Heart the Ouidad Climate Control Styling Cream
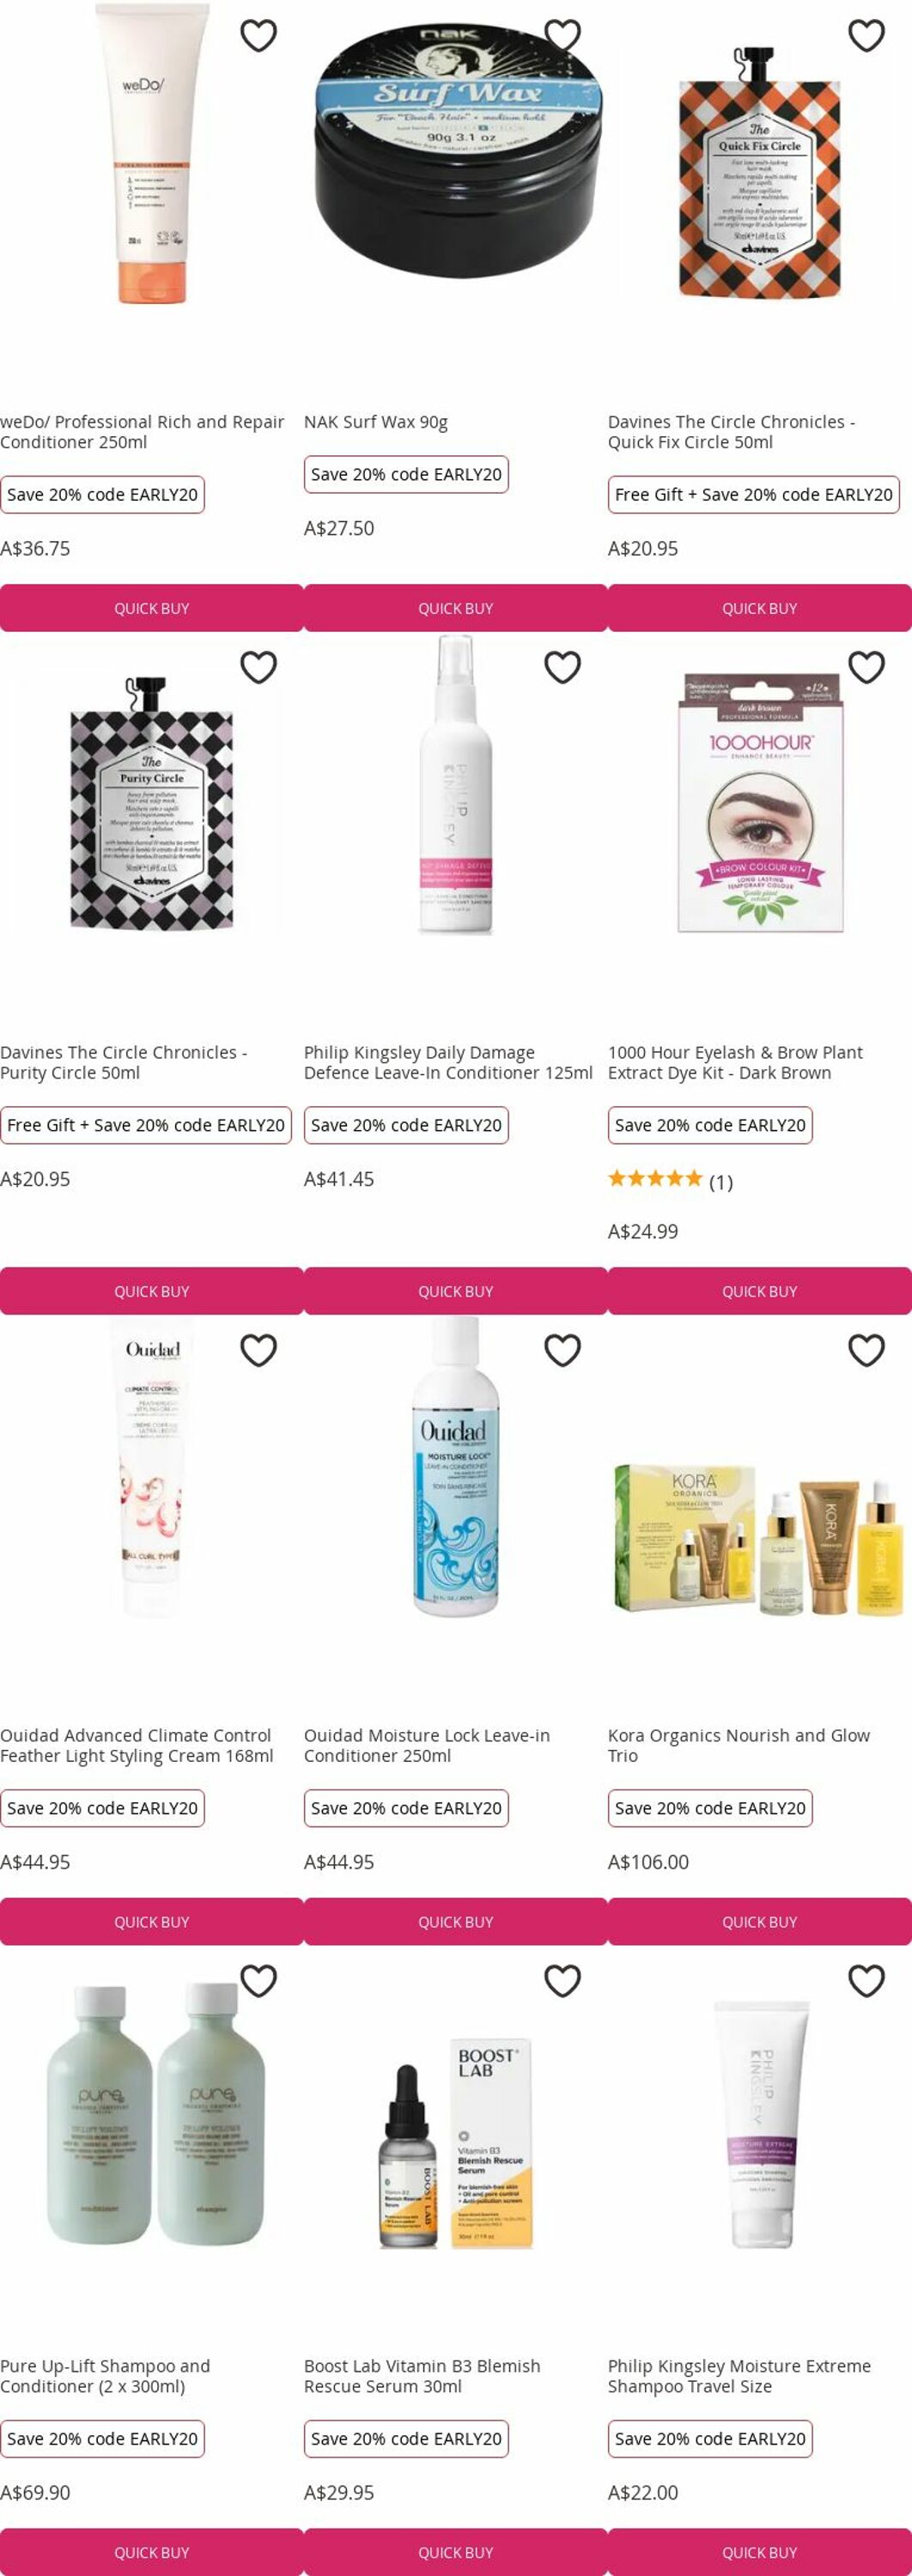912x2576 pixels. tap(258, 1350)
